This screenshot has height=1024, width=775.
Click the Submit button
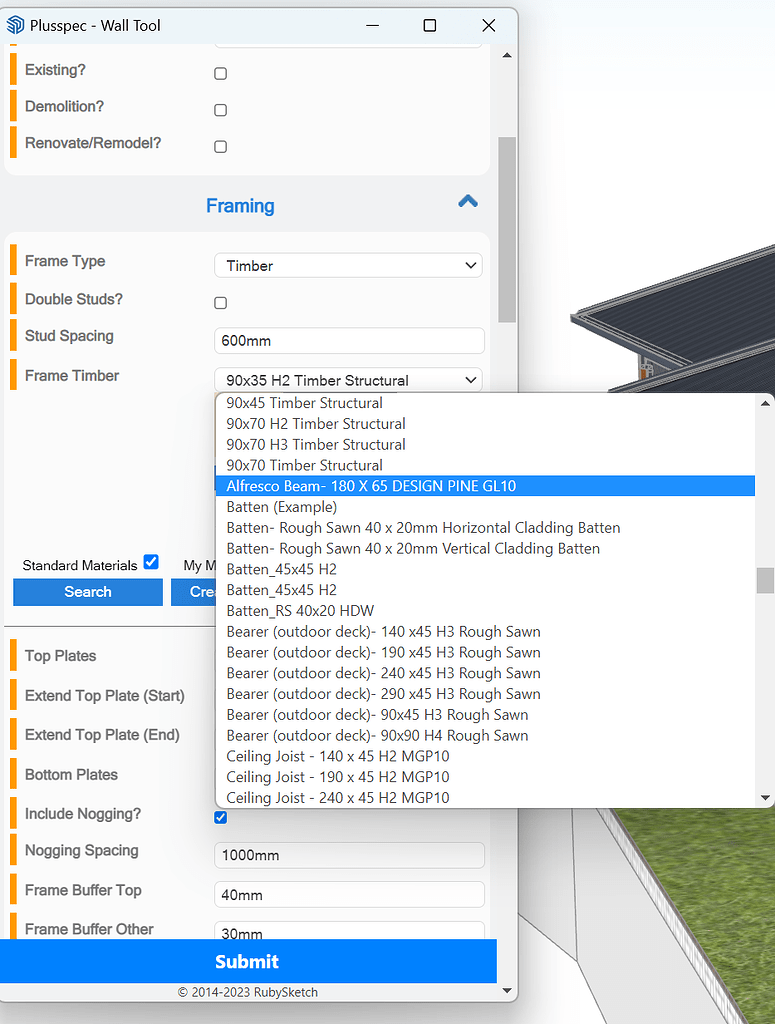coord(247,961)
